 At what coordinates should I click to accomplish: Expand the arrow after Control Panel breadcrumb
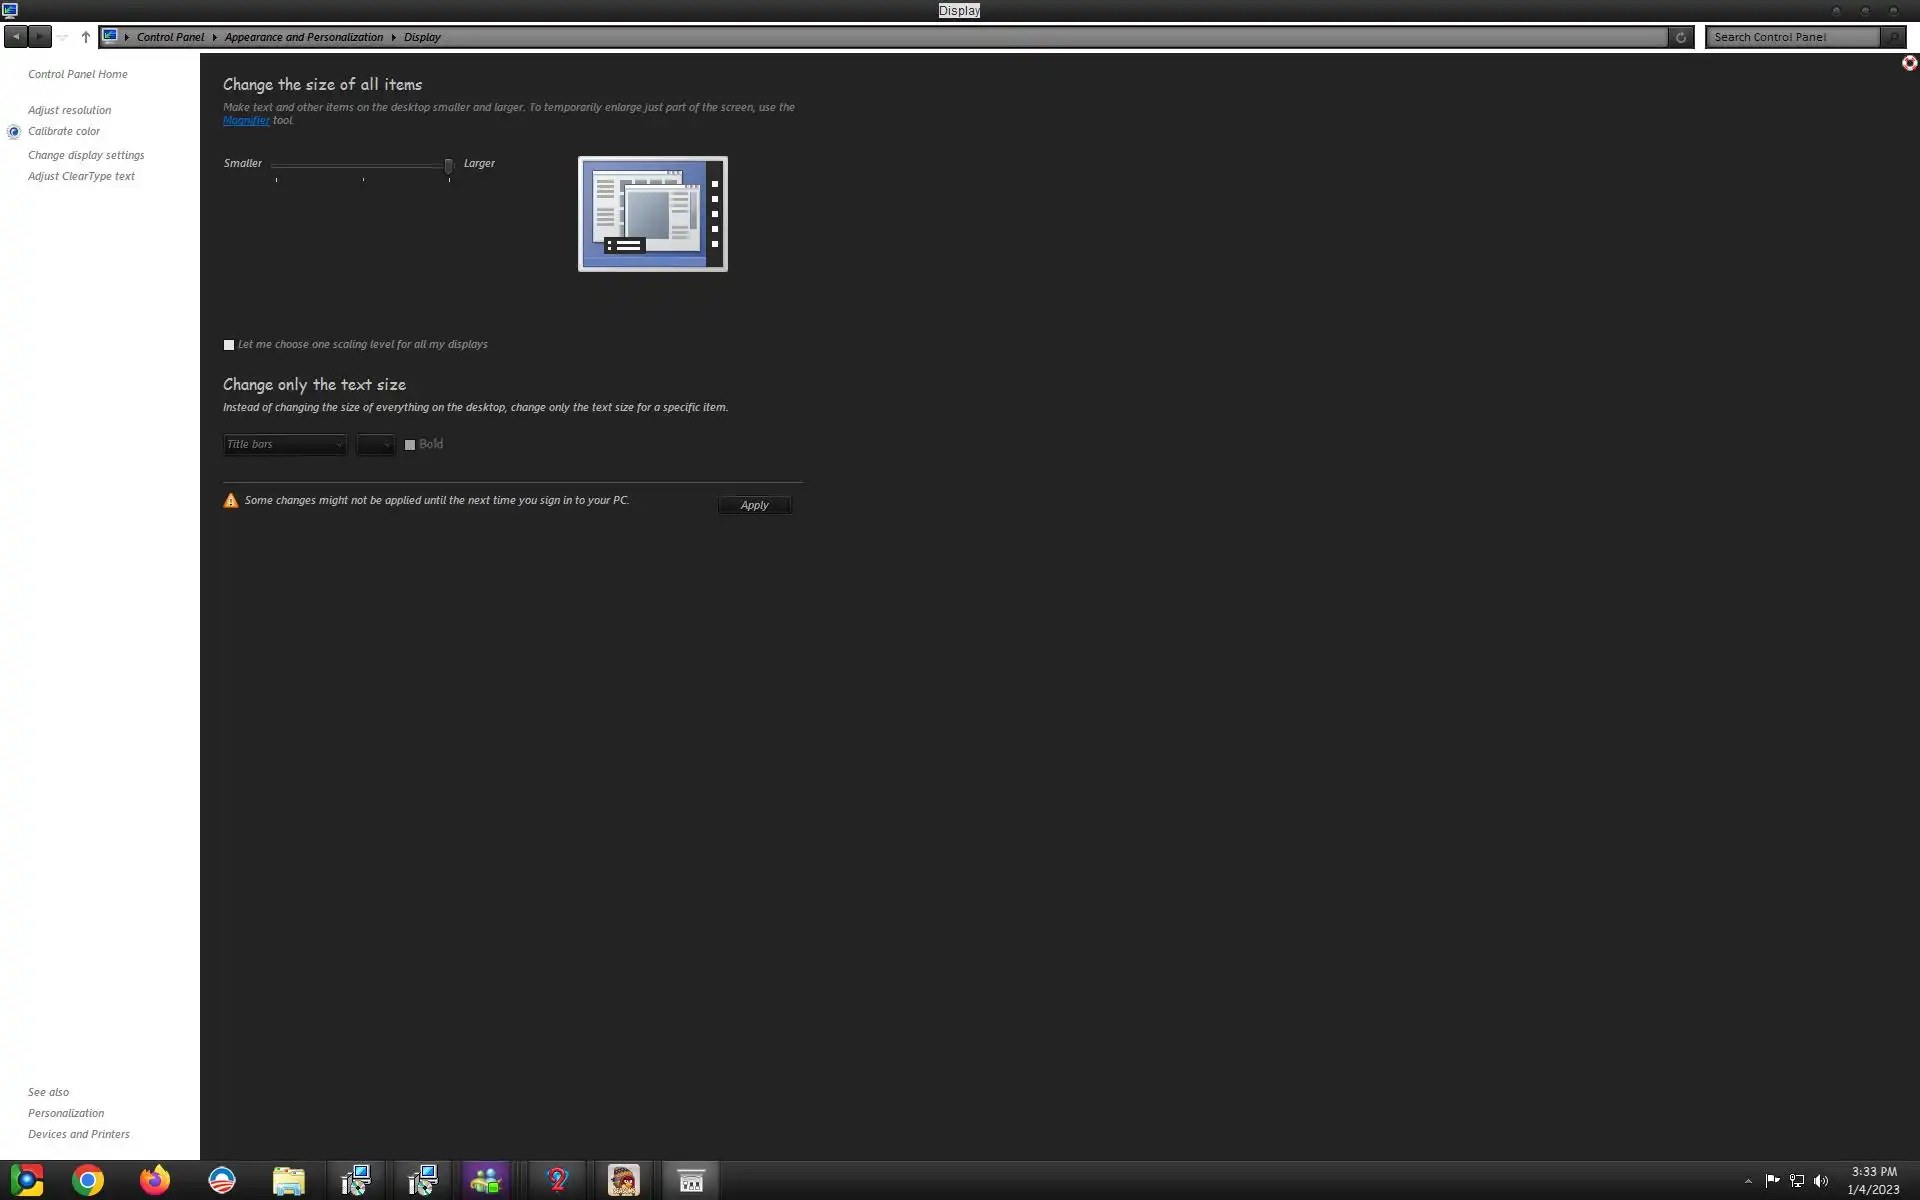pyautogui.click(x=214, y=37)
